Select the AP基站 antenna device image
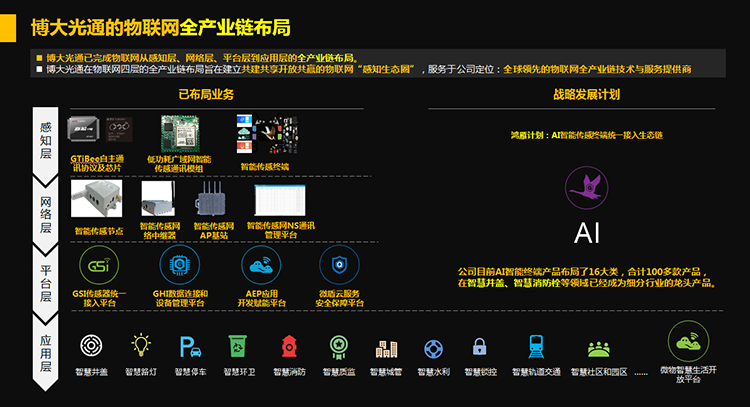The image size is (750, 407). click(211, 198)
